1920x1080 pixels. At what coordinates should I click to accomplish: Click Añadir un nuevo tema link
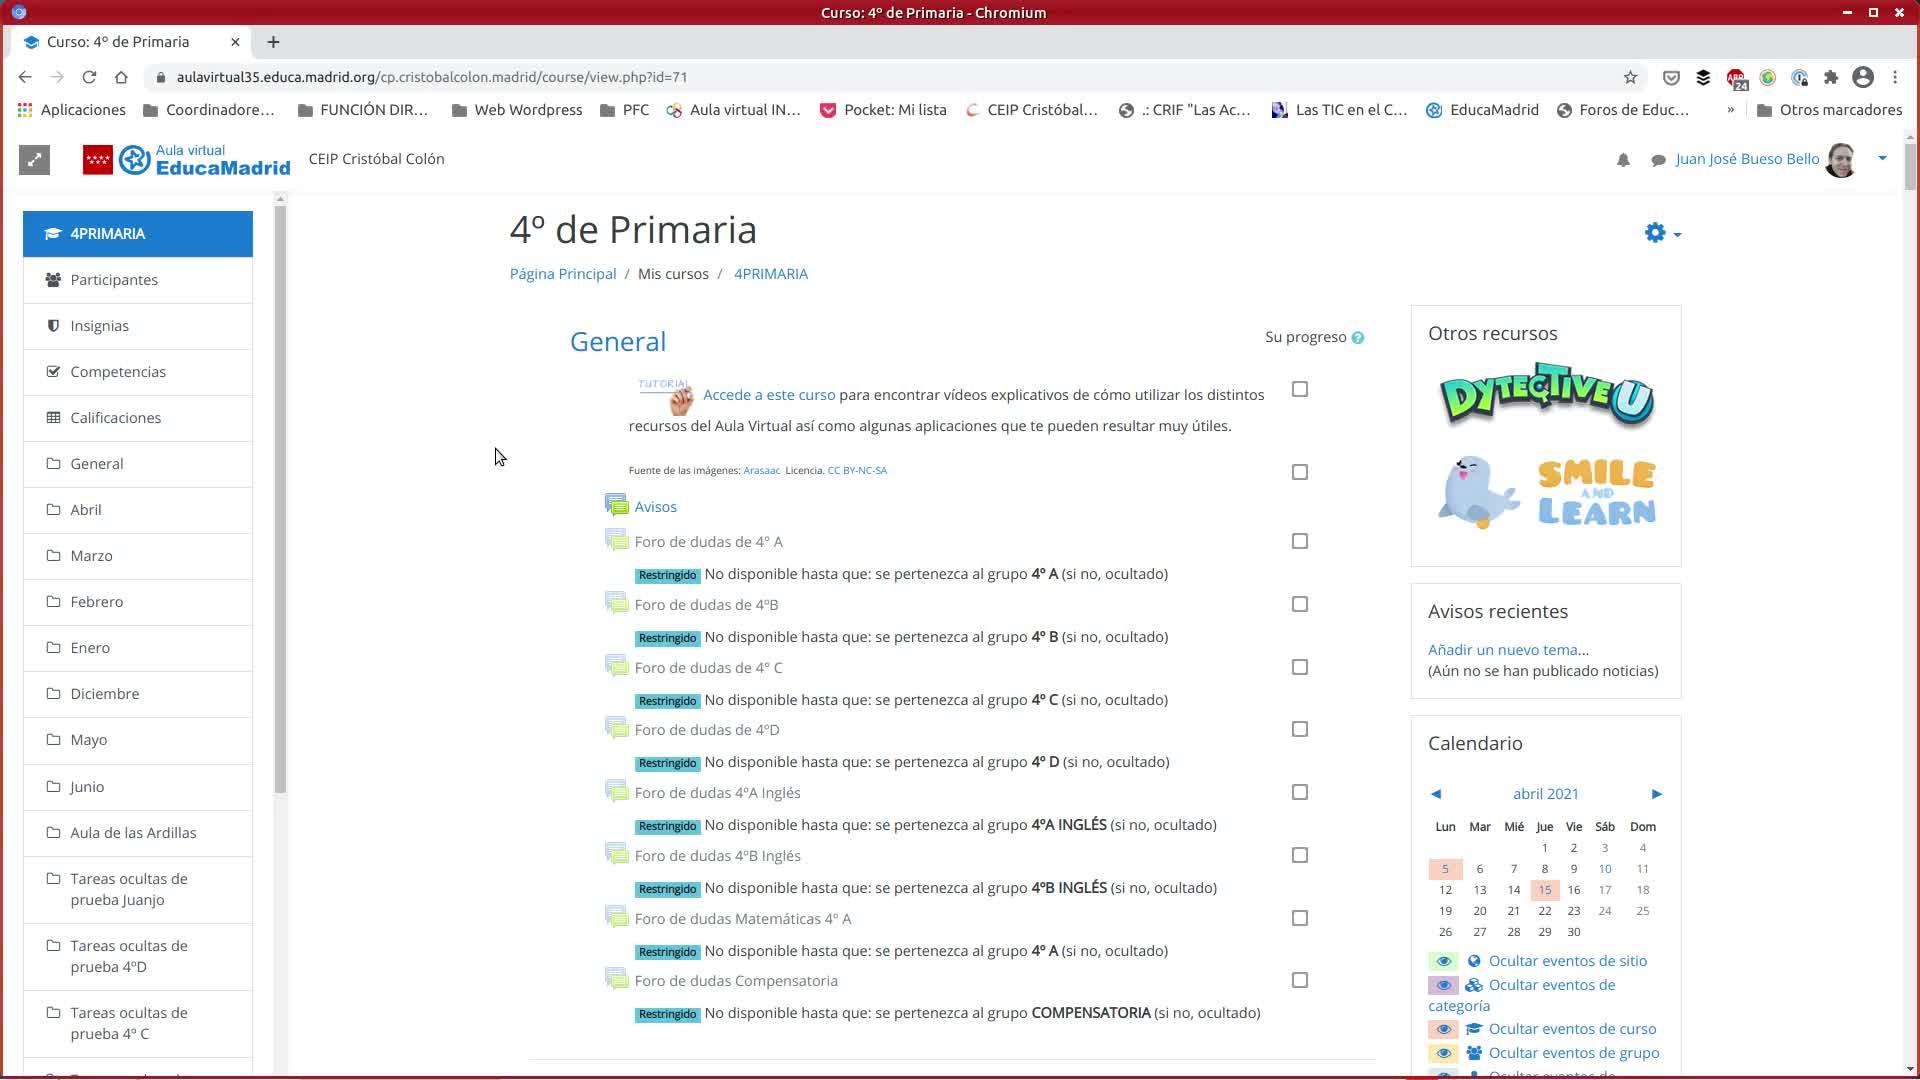click(1507, 650)
